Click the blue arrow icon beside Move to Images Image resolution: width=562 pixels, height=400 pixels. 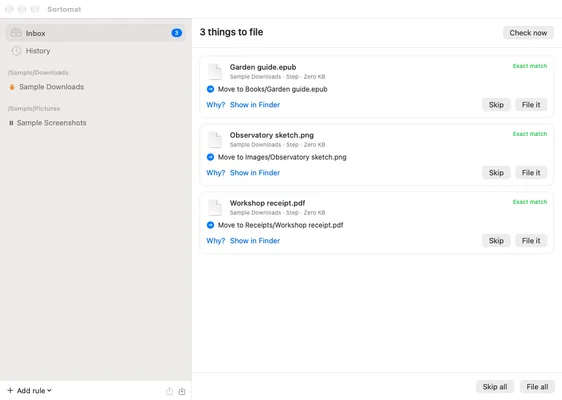(210, 157)
